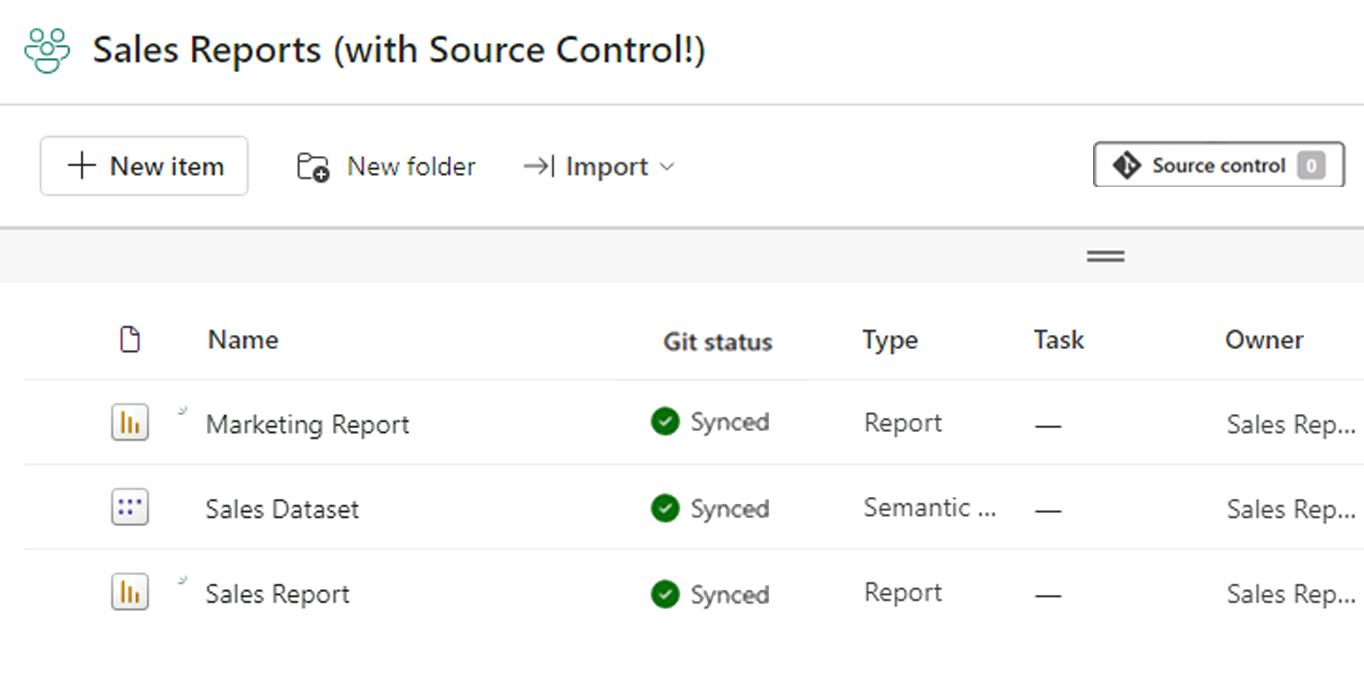Click the New item button

click(144, 166)
